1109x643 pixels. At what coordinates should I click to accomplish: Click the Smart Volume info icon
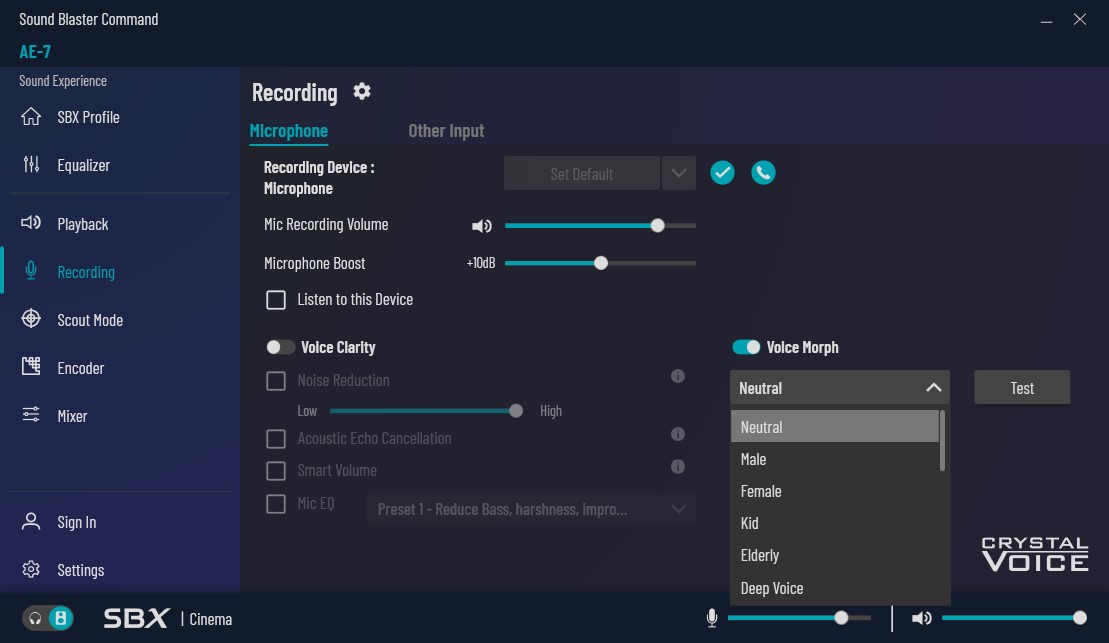pyautogui.click(x=678, y=467)
